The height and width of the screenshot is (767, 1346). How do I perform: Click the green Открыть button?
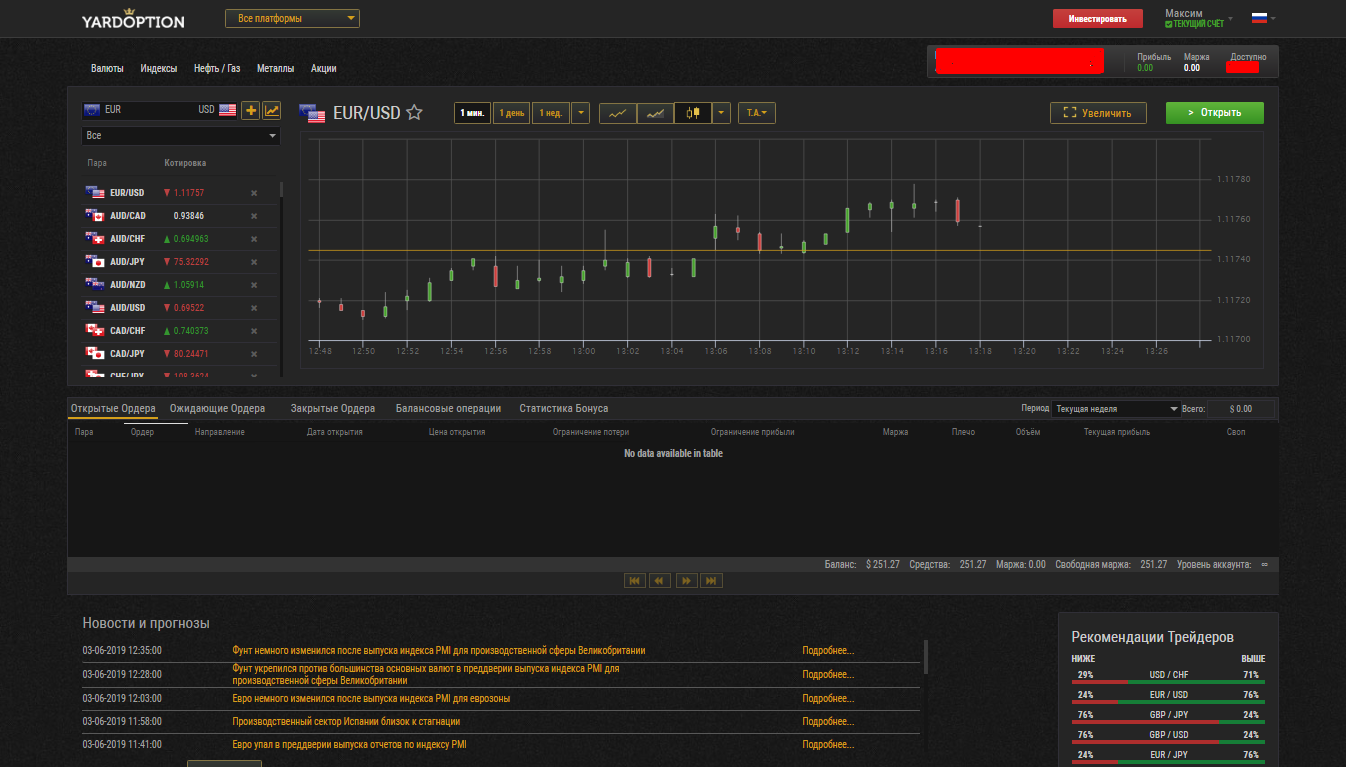[x=1214, y=113]
